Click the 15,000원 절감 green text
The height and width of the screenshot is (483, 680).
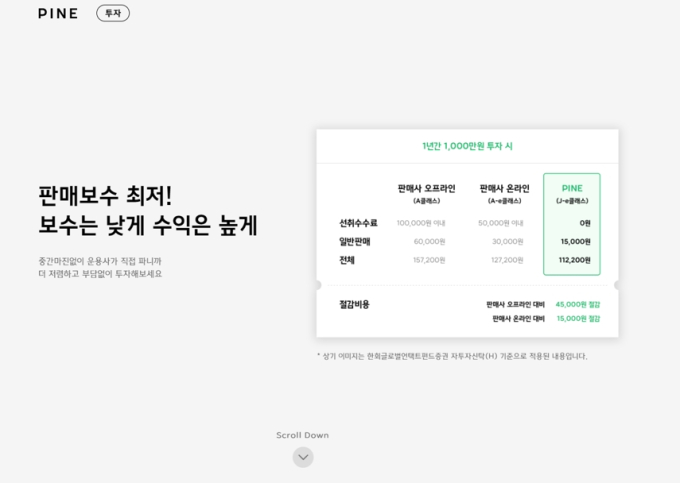point(578,319)
